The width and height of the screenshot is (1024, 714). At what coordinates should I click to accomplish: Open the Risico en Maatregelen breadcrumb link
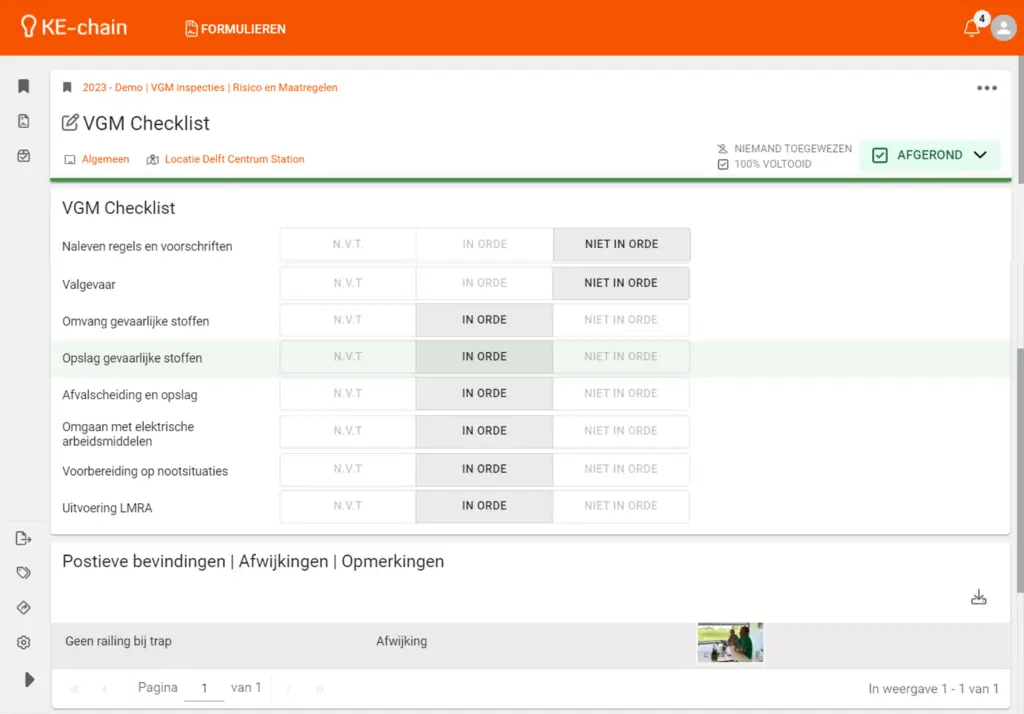pyautogui.click(x=285, y=88)
